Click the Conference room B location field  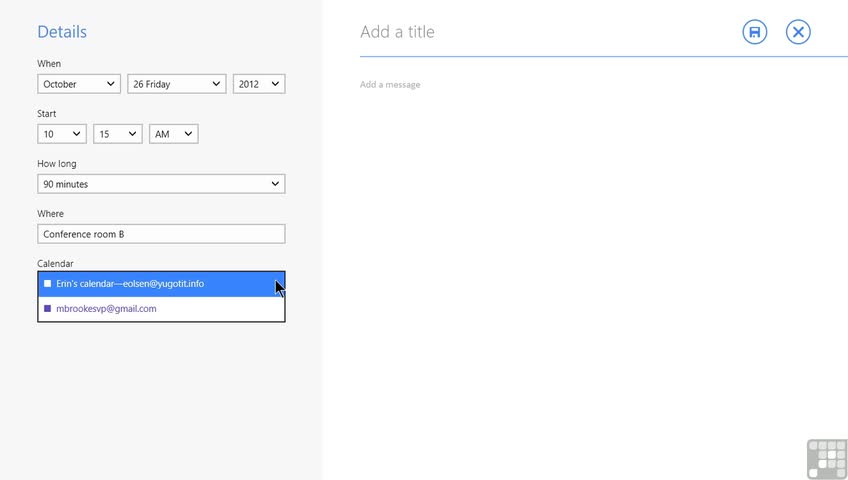click(x=161, y=234)
